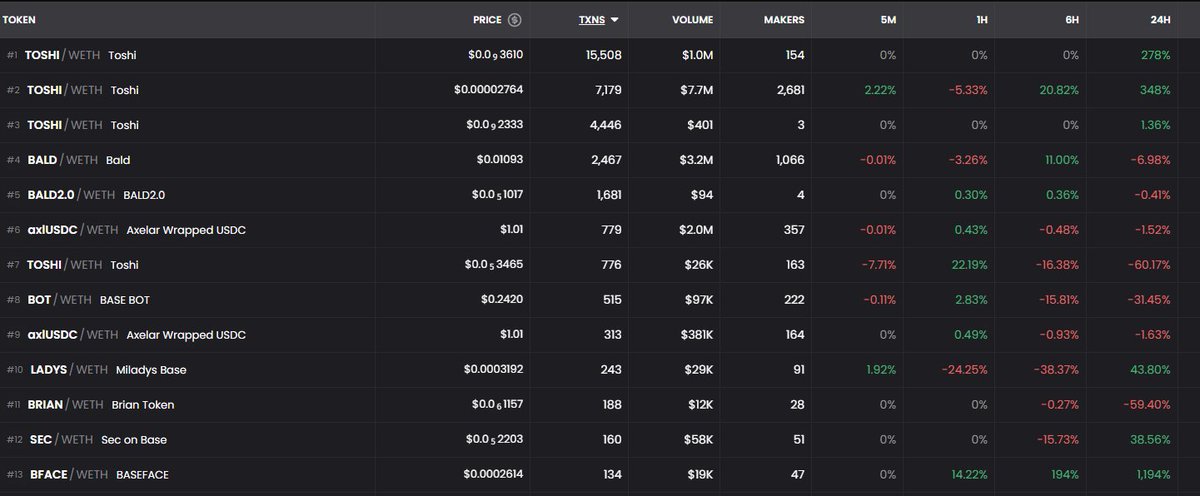Sort by the VOLUME column header
The height and width of the screenshot is (496, 1200).
(x=692, y=20)
